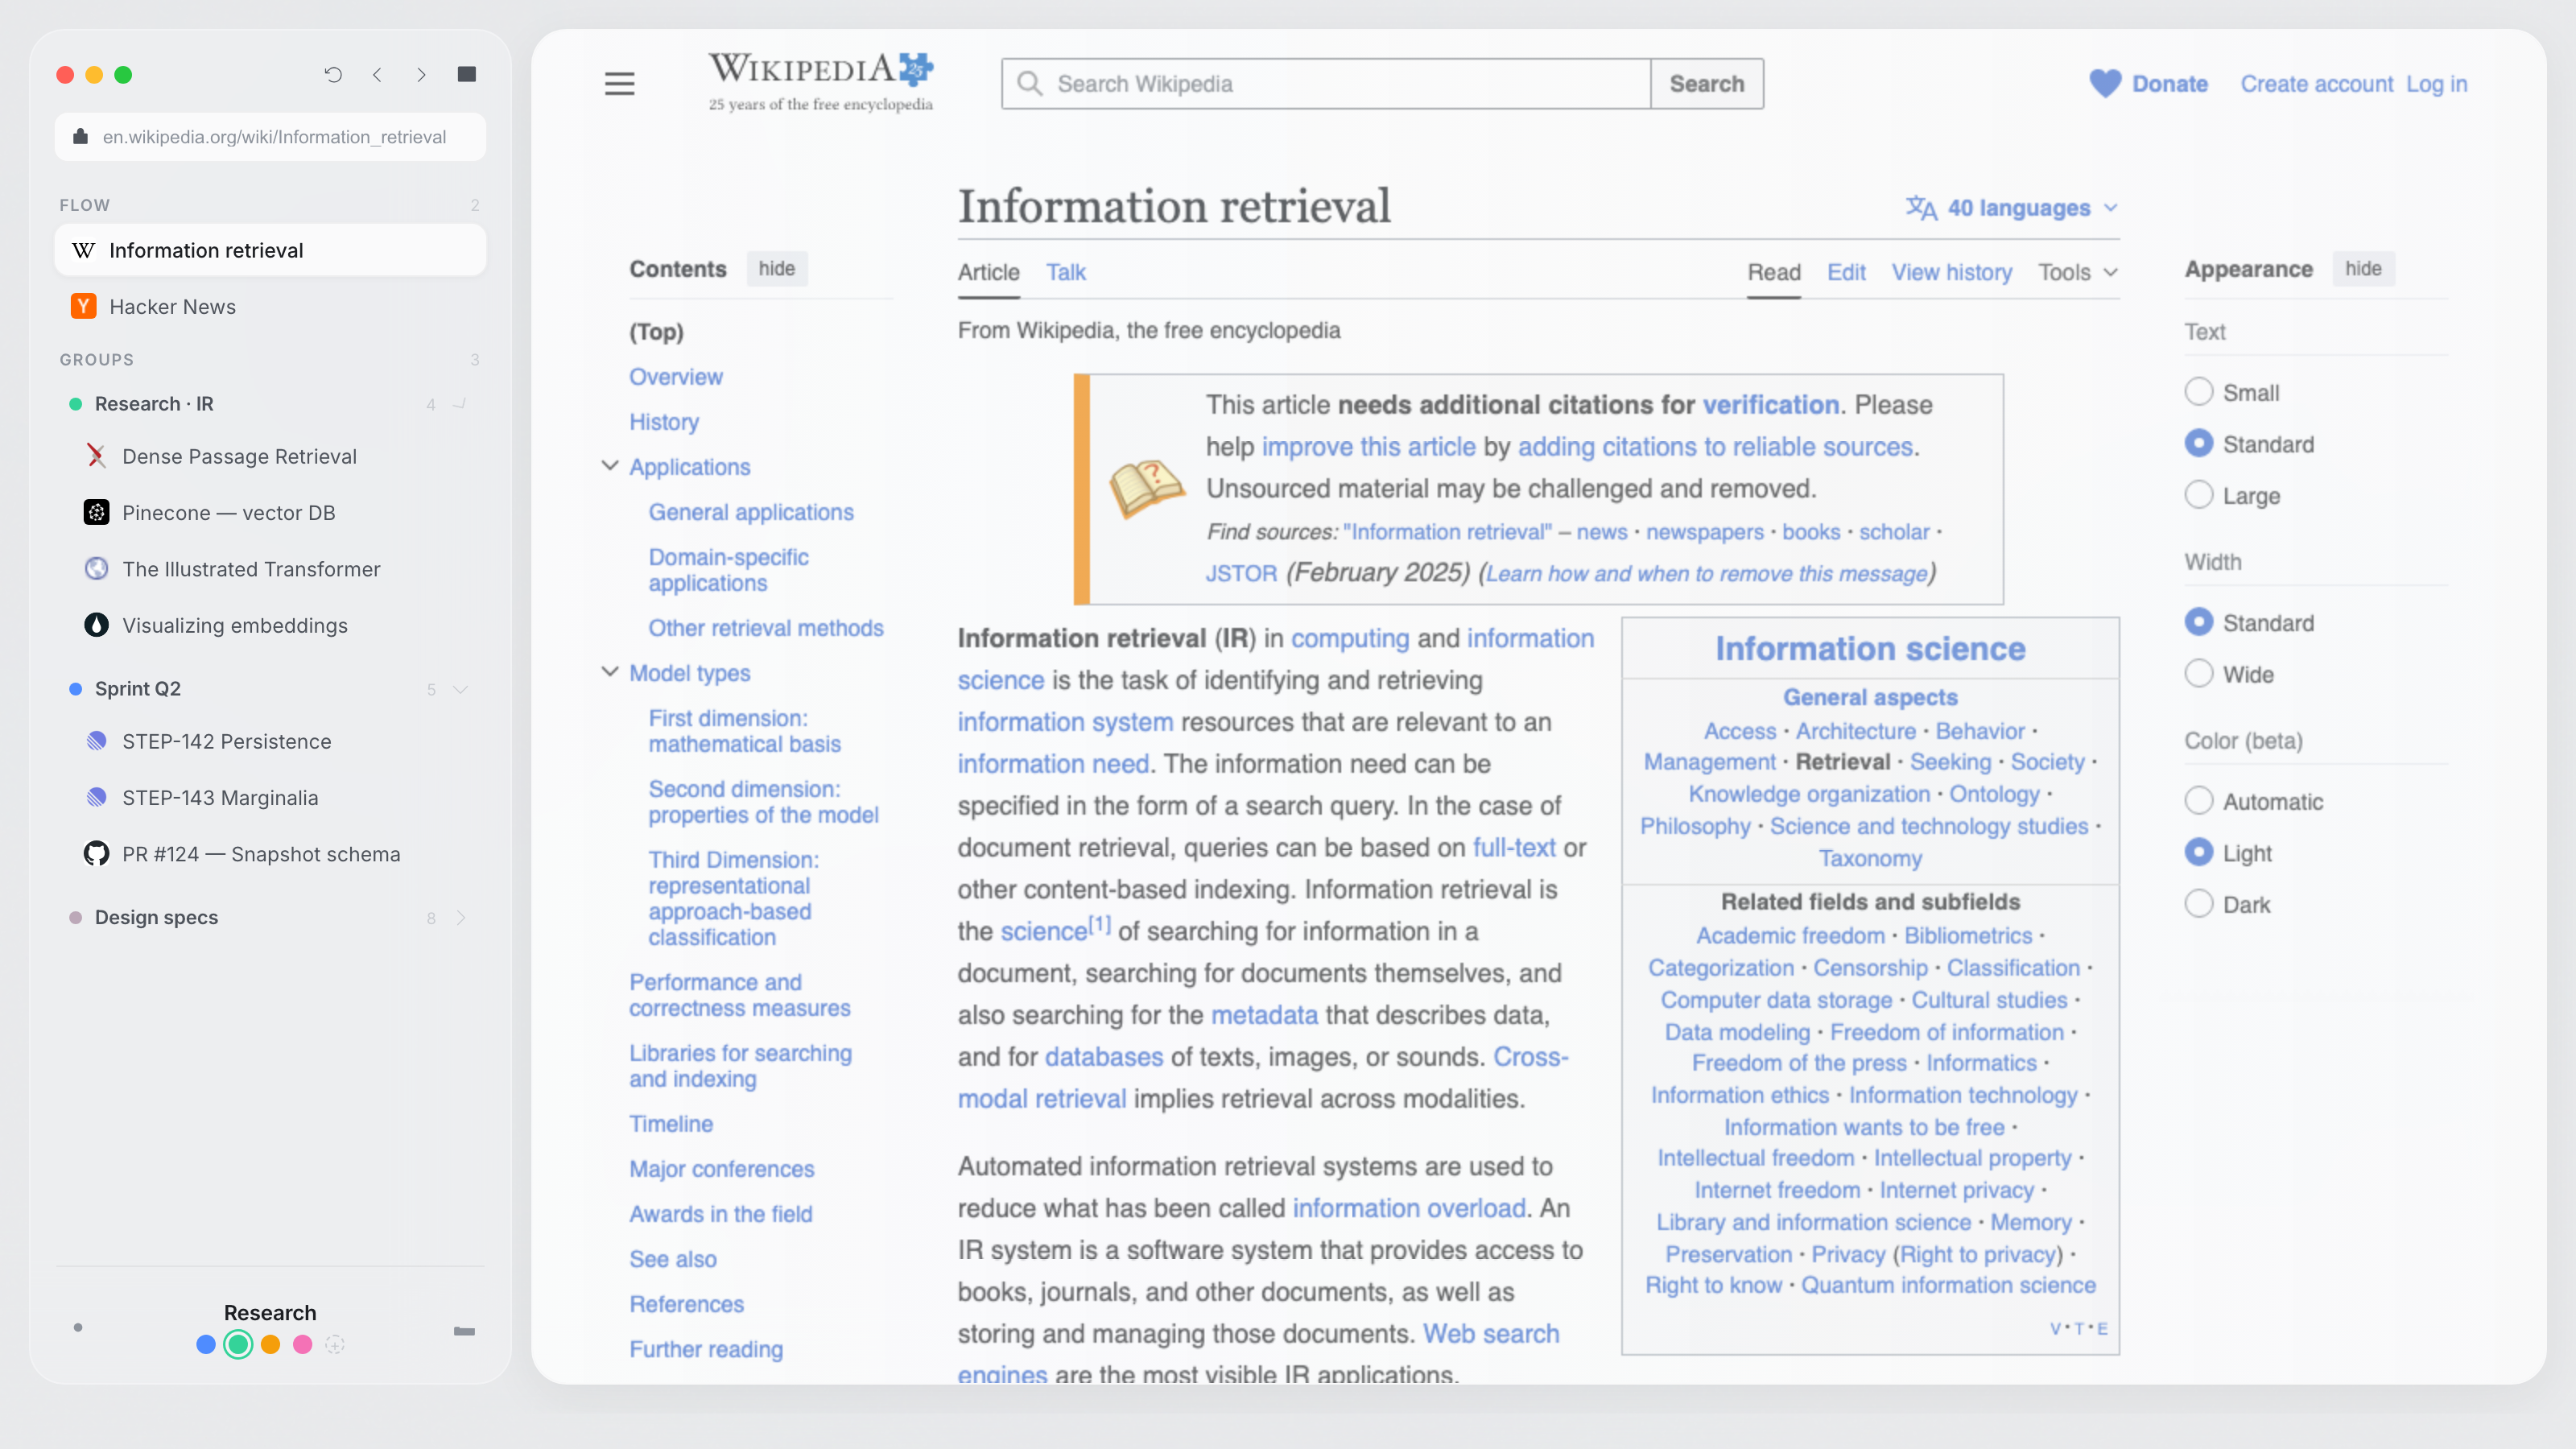Reload the current page
2576x1449 pixels.
coord(333,74)
